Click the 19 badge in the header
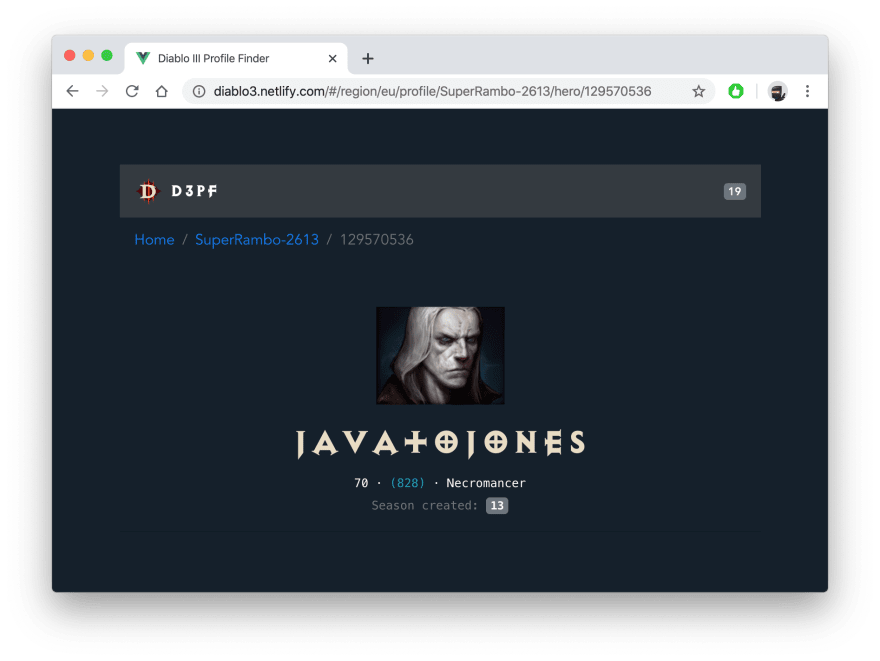This screenshot has width=880, height=661. (x=734, y=191)
